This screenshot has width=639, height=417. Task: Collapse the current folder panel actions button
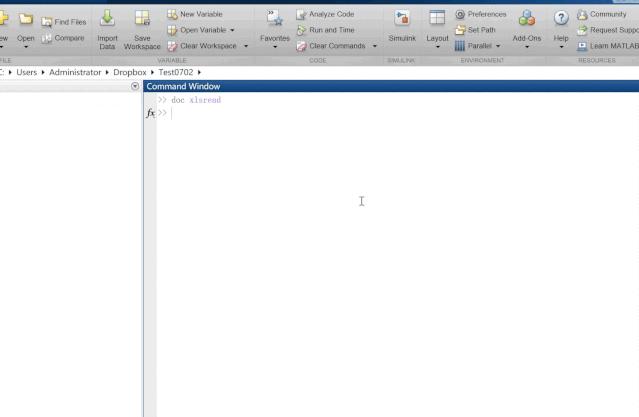135,86
